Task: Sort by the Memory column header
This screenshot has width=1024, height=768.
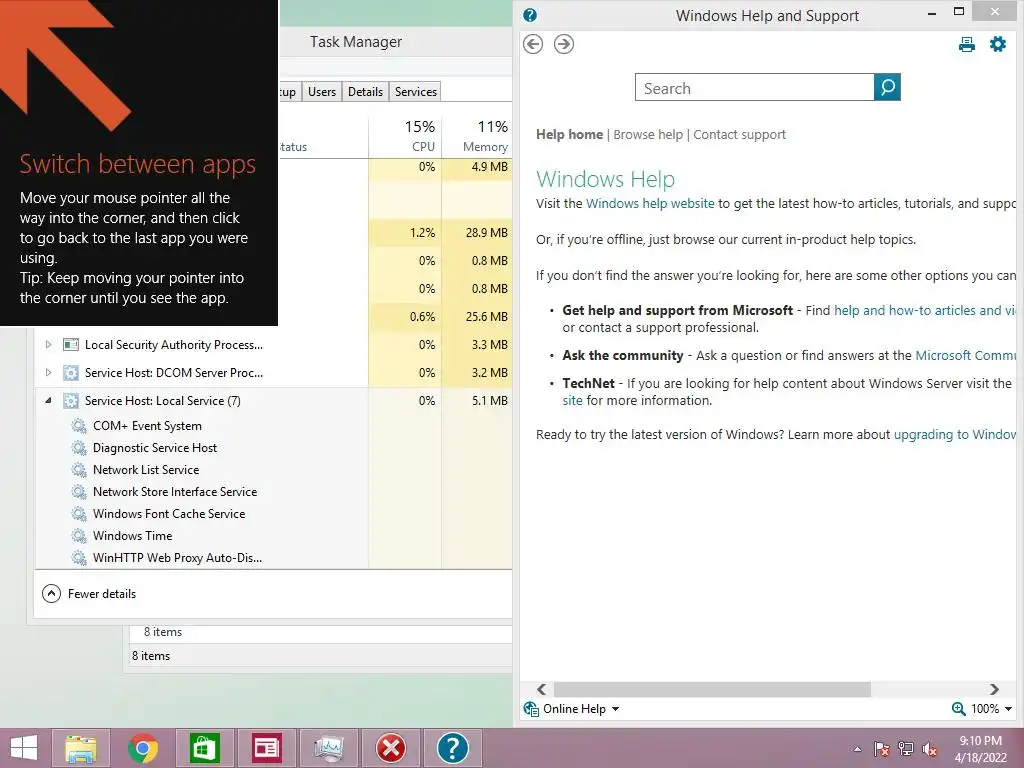Action: (x=477, y=136)
